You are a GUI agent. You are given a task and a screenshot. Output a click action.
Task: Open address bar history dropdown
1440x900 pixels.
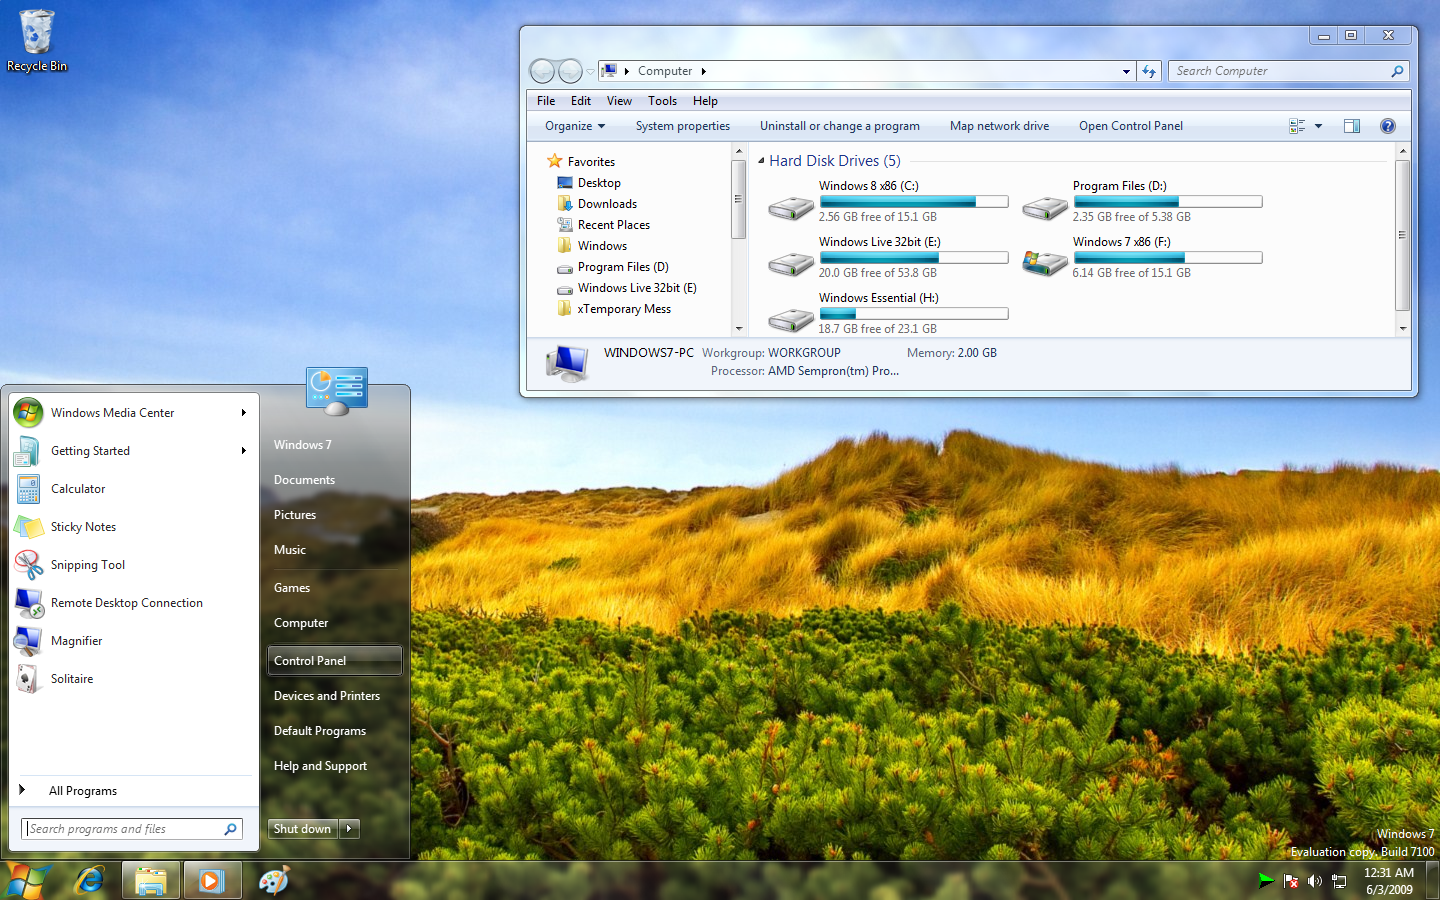(x=1126, y=71)
